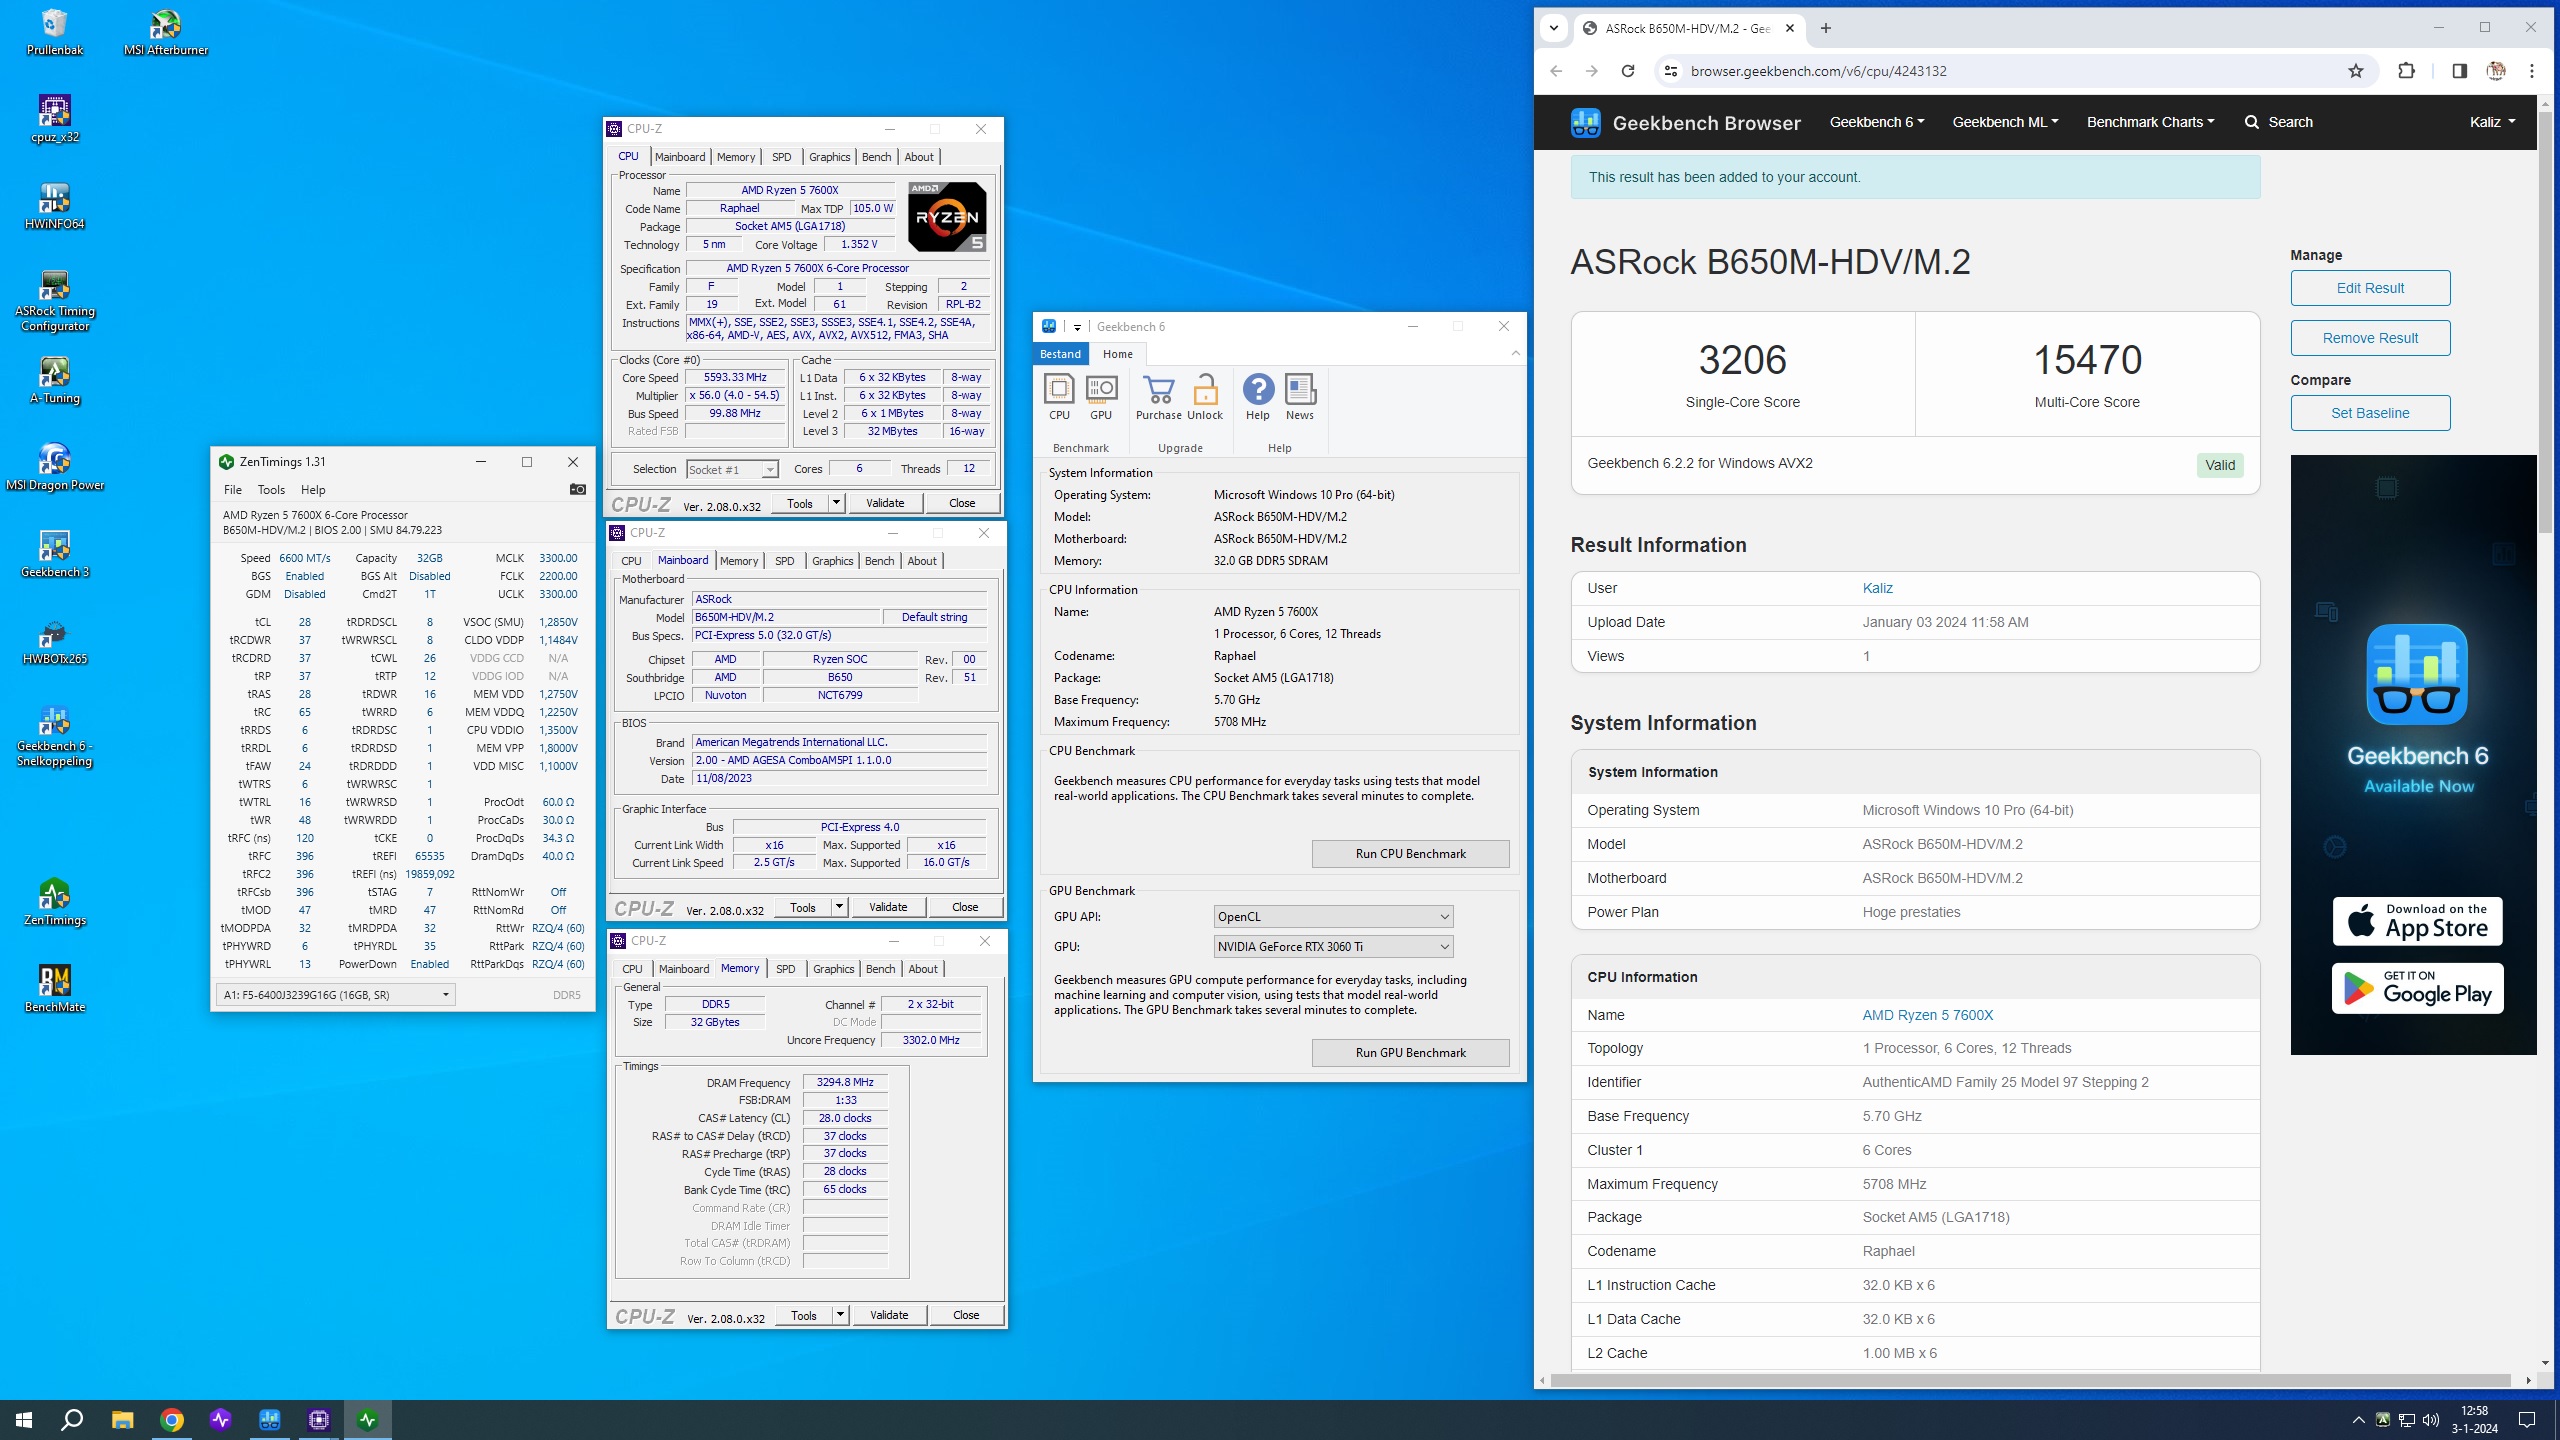Image resolution: width=2560 pixels, height=1440 pixels.
Task: Bookmark this page with star icon
Action: [x=2356, y=71]
